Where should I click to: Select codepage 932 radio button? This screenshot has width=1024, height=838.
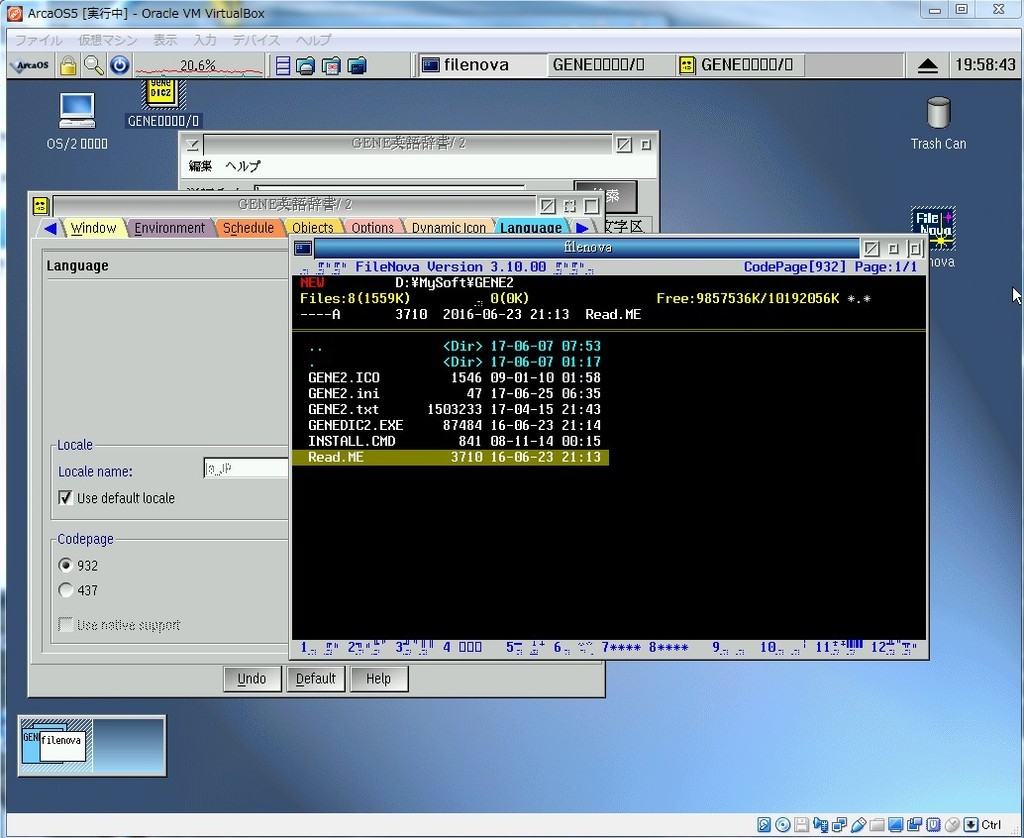point(65,565)
